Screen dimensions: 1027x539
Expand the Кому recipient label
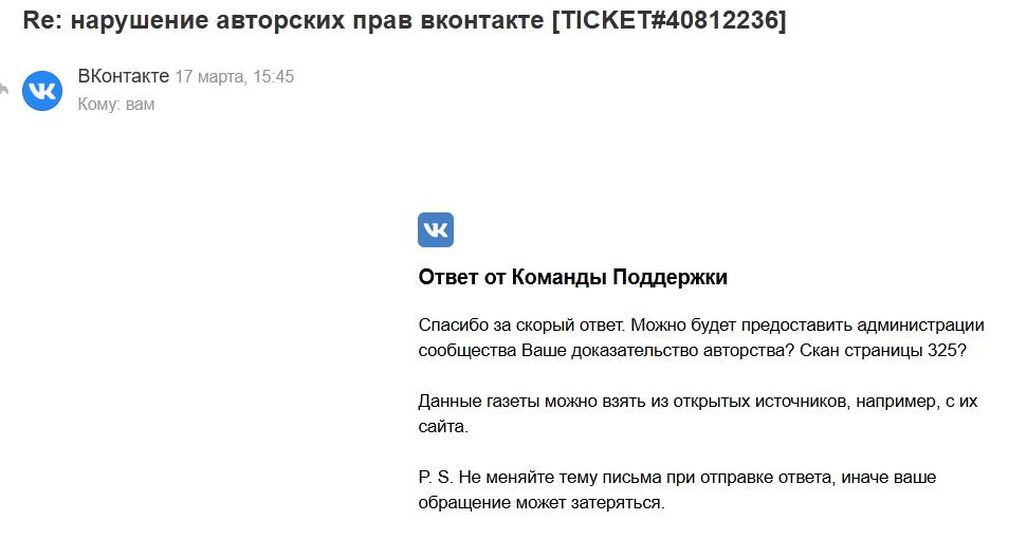(x=99, y=104)
